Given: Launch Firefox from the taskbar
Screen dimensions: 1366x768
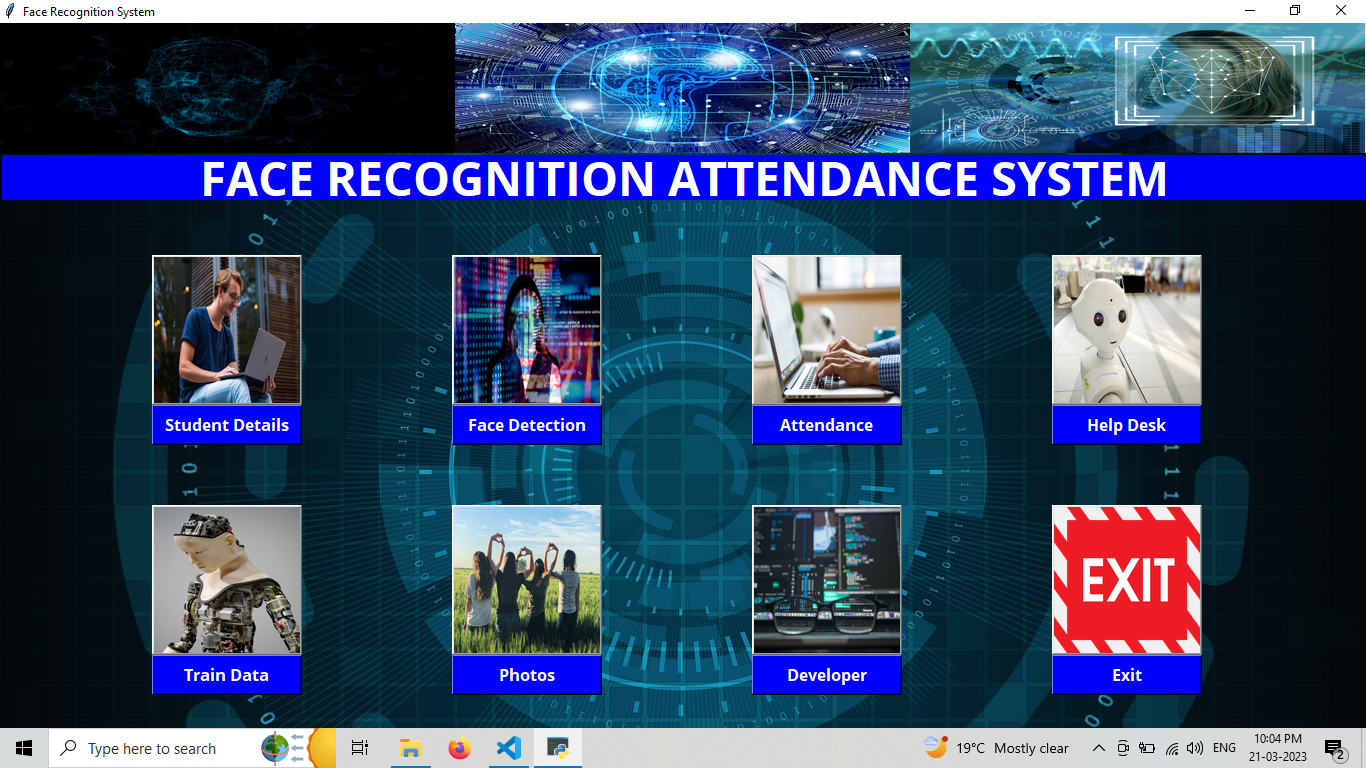Looking at the screenshot, I should coord(459,748).
